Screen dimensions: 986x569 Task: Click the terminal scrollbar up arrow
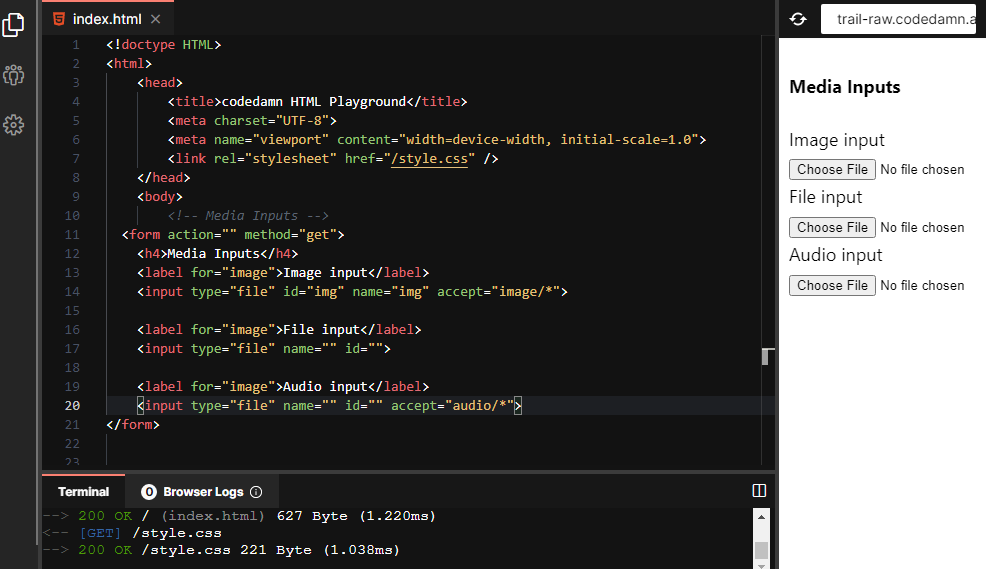tap(762, 518)
